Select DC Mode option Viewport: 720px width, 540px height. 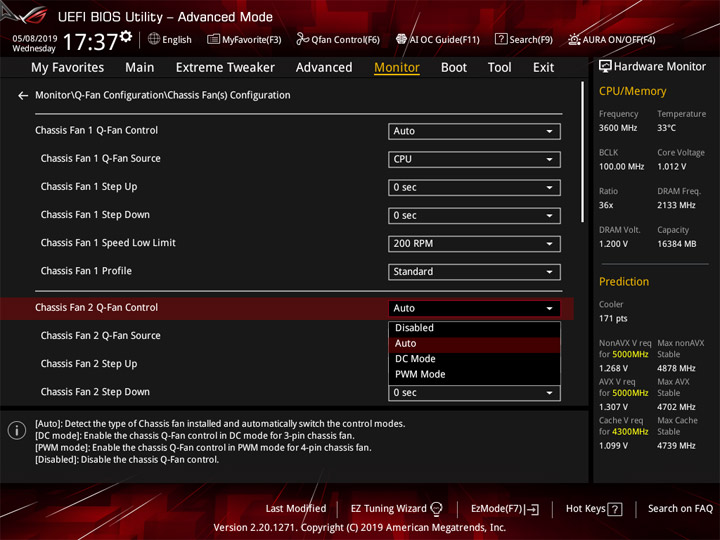(474, 359)
